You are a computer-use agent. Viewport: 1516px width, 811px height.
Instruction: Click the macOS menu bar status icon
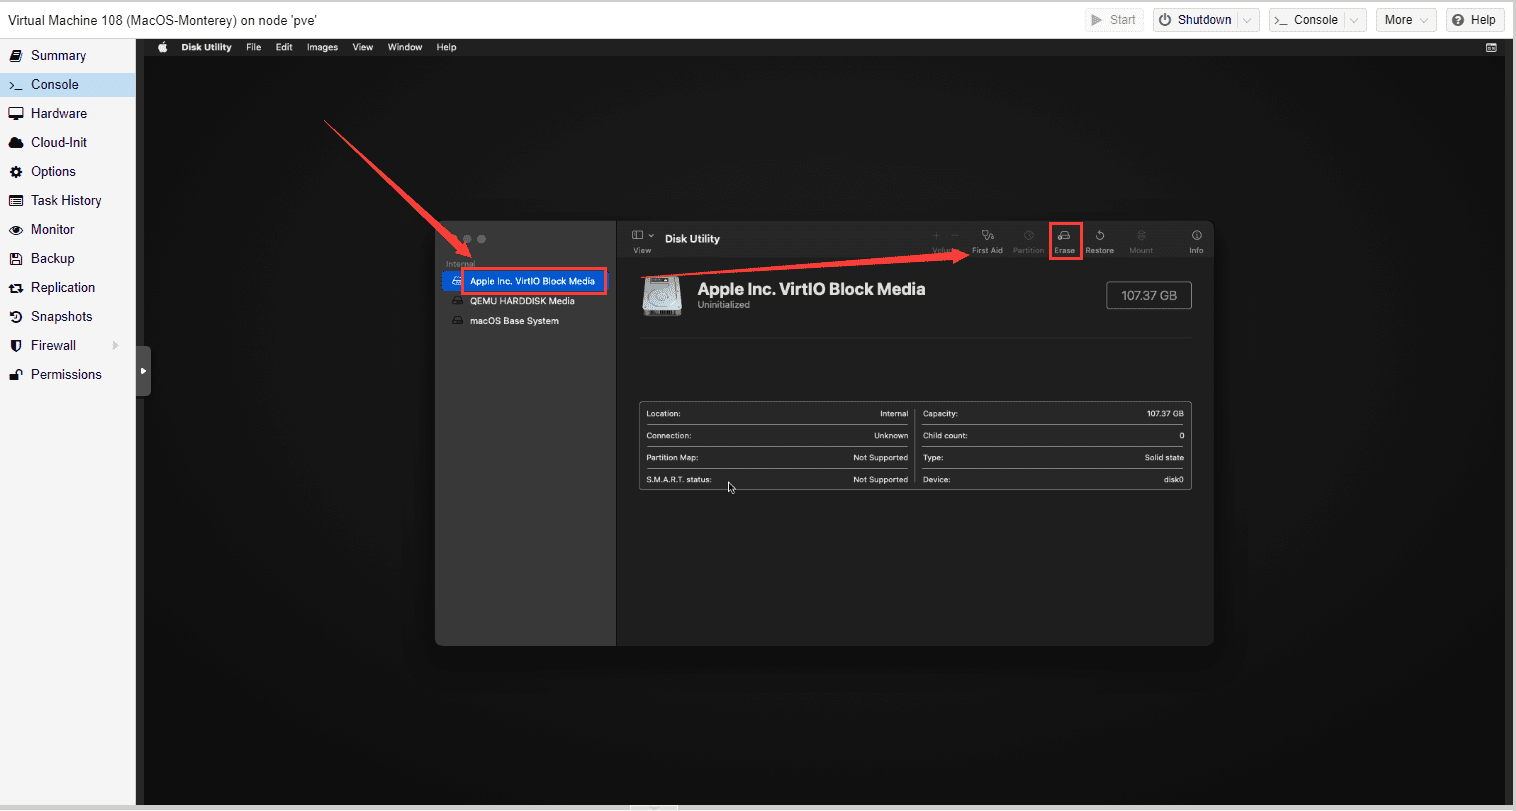point(1491,47)
